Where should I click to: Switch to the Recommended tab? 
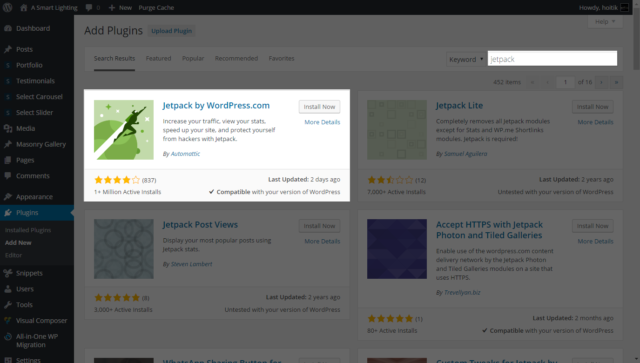(236, 58)
